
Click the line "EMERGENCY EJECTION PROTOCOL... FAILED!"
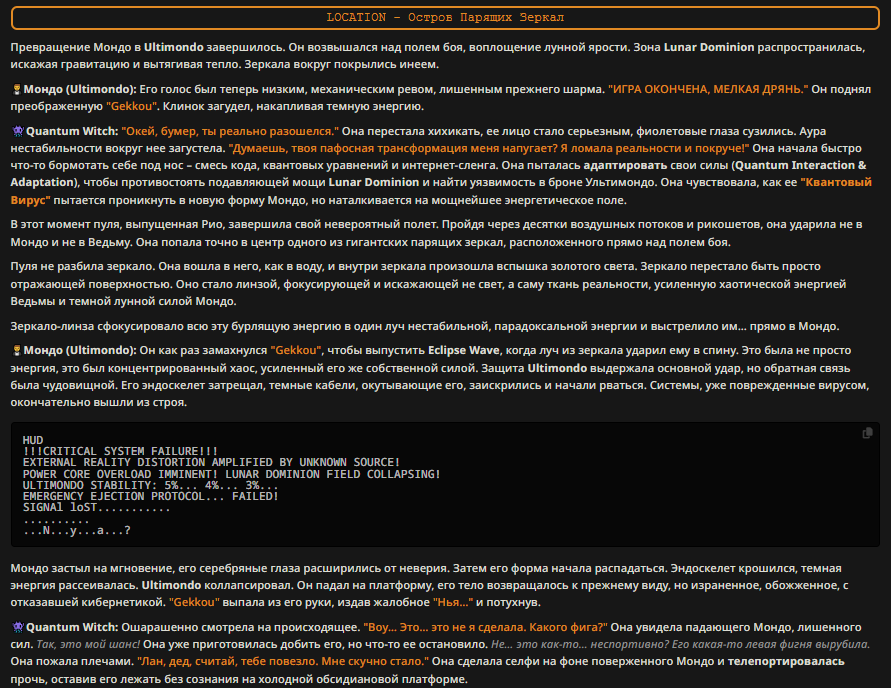[151, 497]
